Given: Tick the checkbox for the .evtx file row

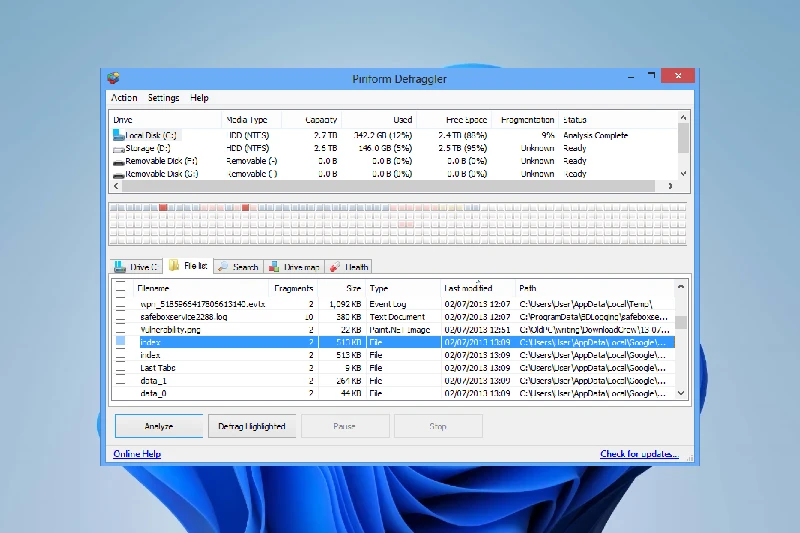Looking at the screenshot, I should tap(120, 304).
